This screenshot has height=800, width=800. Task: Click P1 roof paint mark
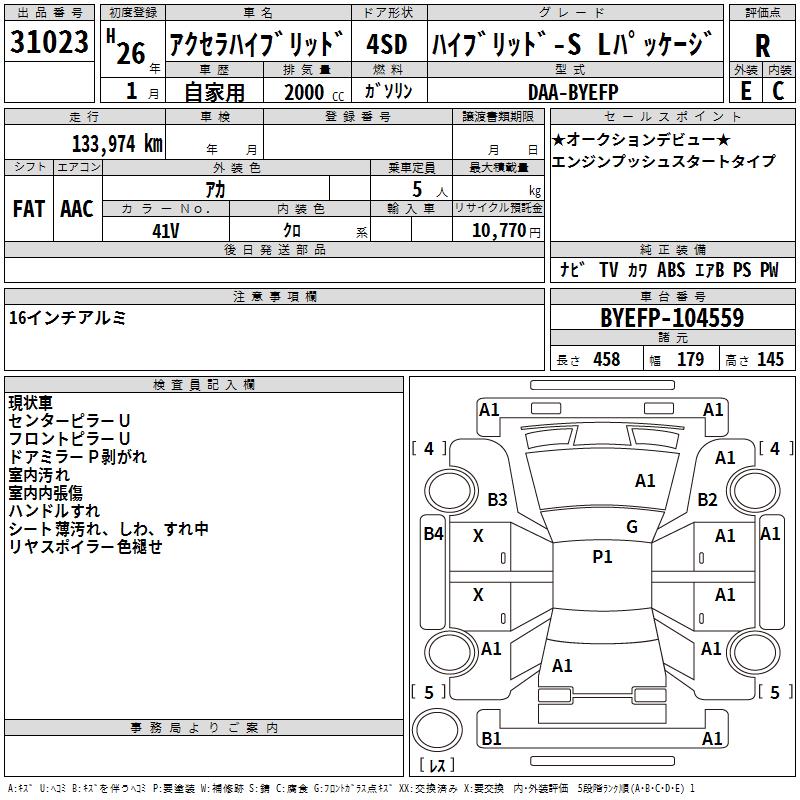tap(602, 557)
